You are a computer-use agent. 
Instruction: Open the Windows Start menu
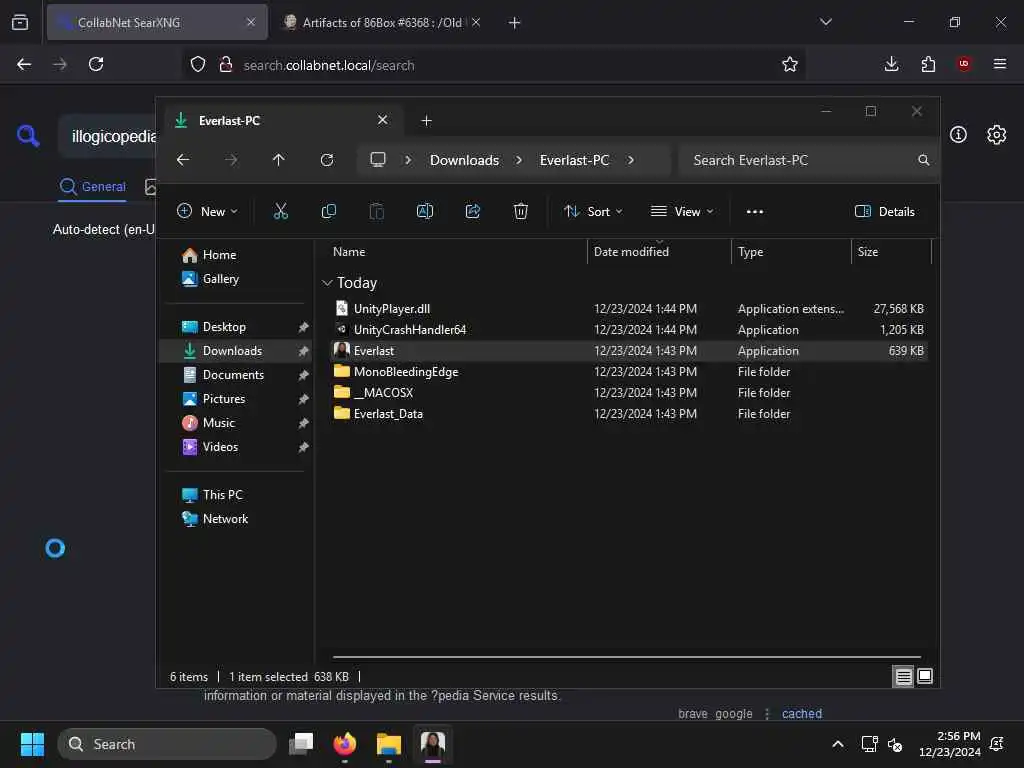point(32,744)
